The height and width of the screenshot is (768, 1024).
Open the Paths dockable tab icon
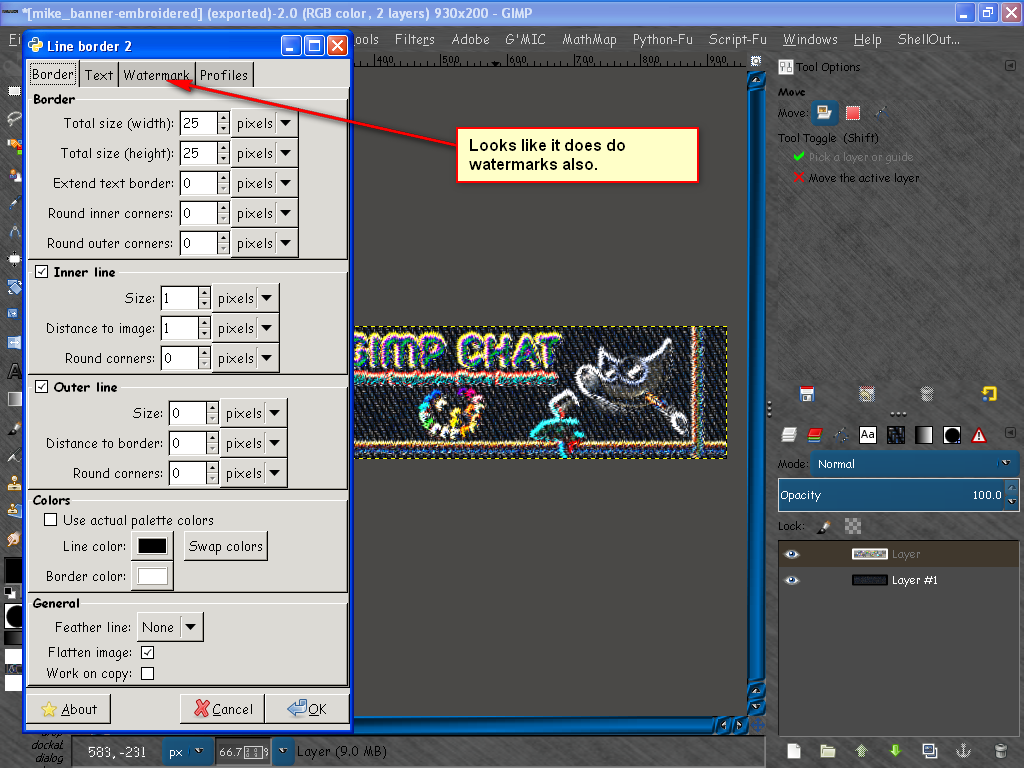[841, 435]
